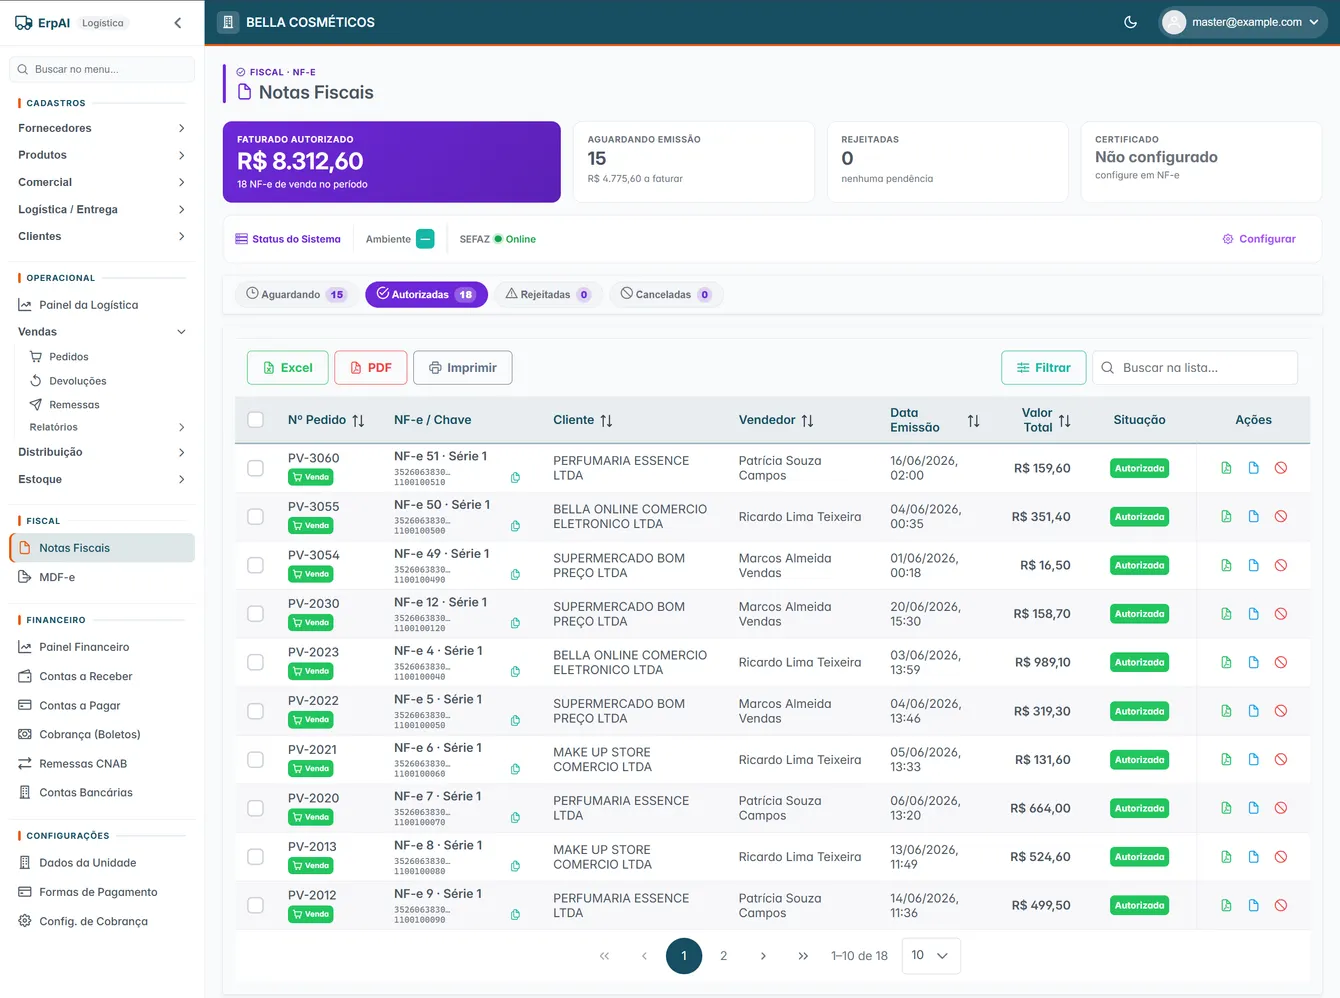
Task: Click the Configurar link
Action: pyautogui.click(x=1259, y=239)
